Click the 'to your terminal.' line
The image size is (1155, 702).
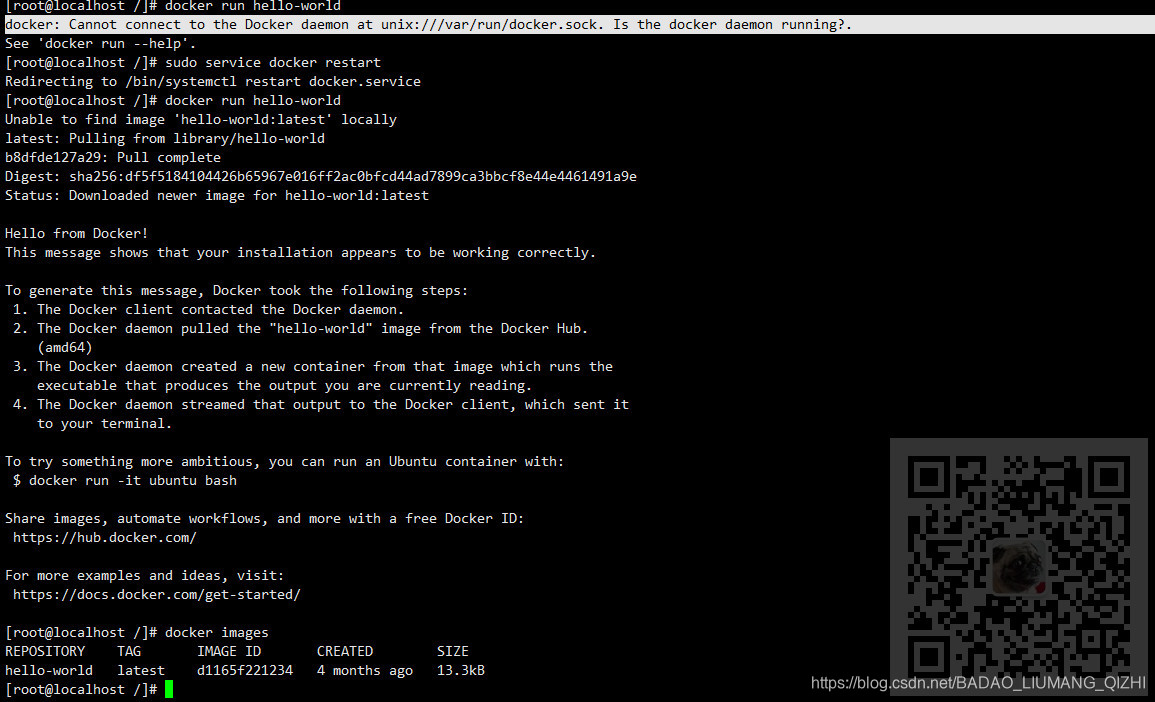pos(105,424)
